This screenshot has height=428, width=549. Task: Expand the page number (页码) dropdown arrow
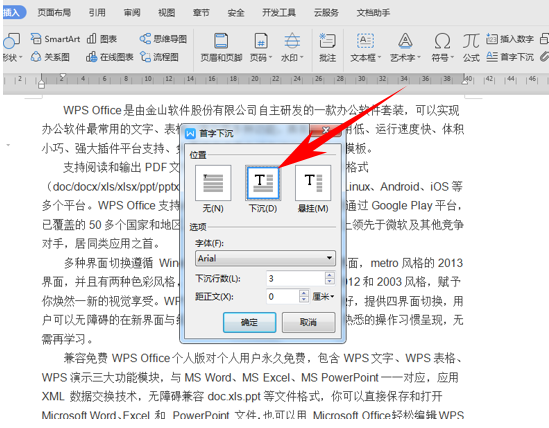[x=270, y=57]
